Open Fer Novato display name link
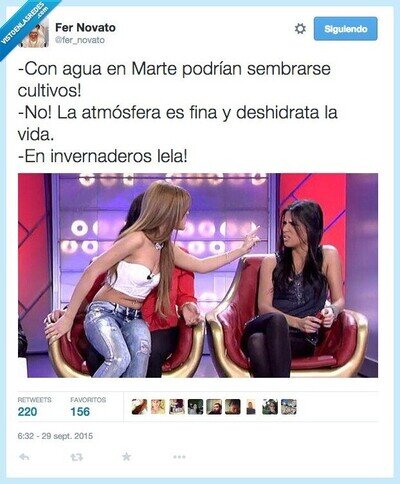The image size is (400, 484). [85, 27]
